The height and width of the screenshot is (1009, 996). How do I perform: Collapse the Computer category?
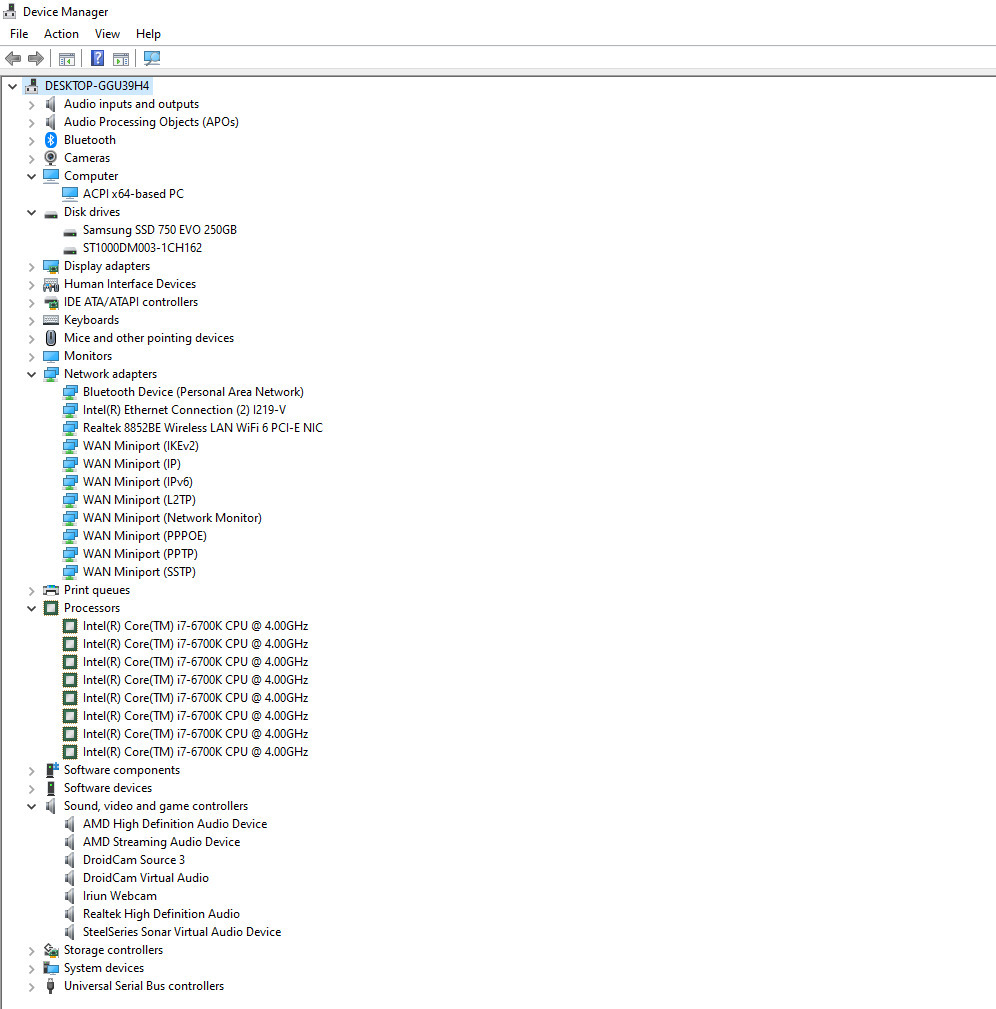(32, 176)
